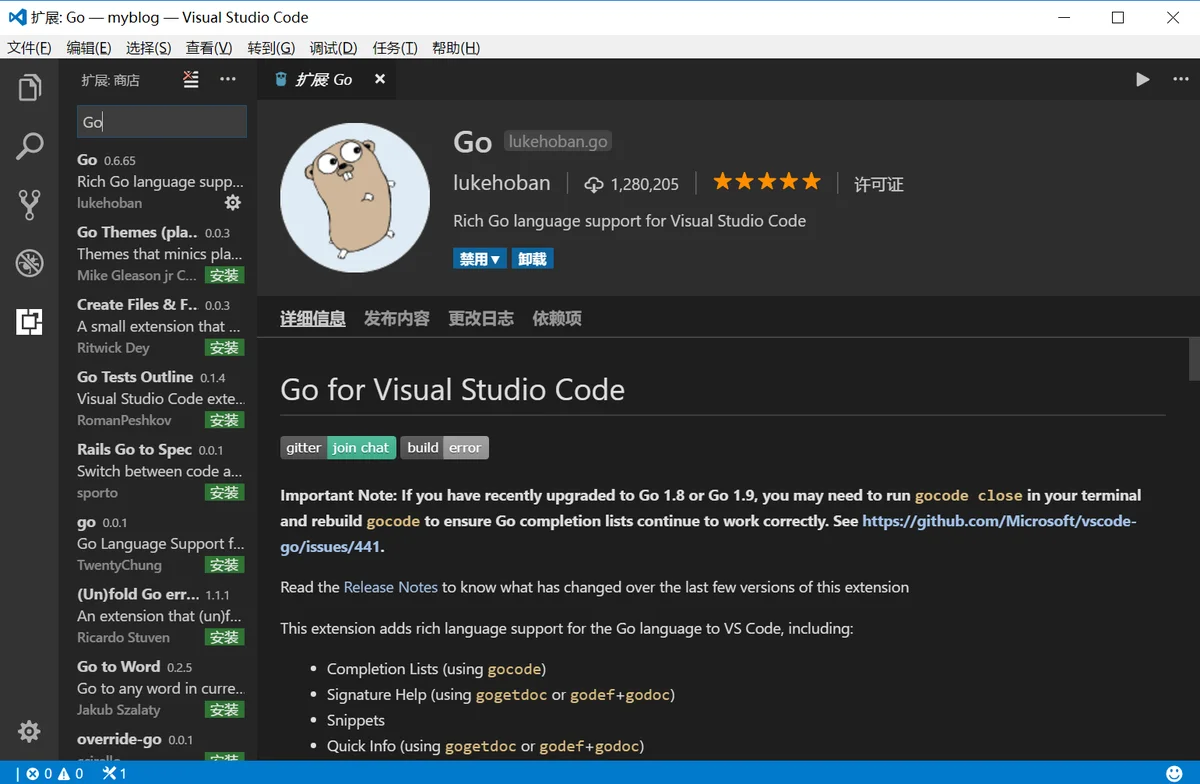Switch to the 详细信息 tab
Viewport: 1200px width, 784px height.
[x=313, y=319]
